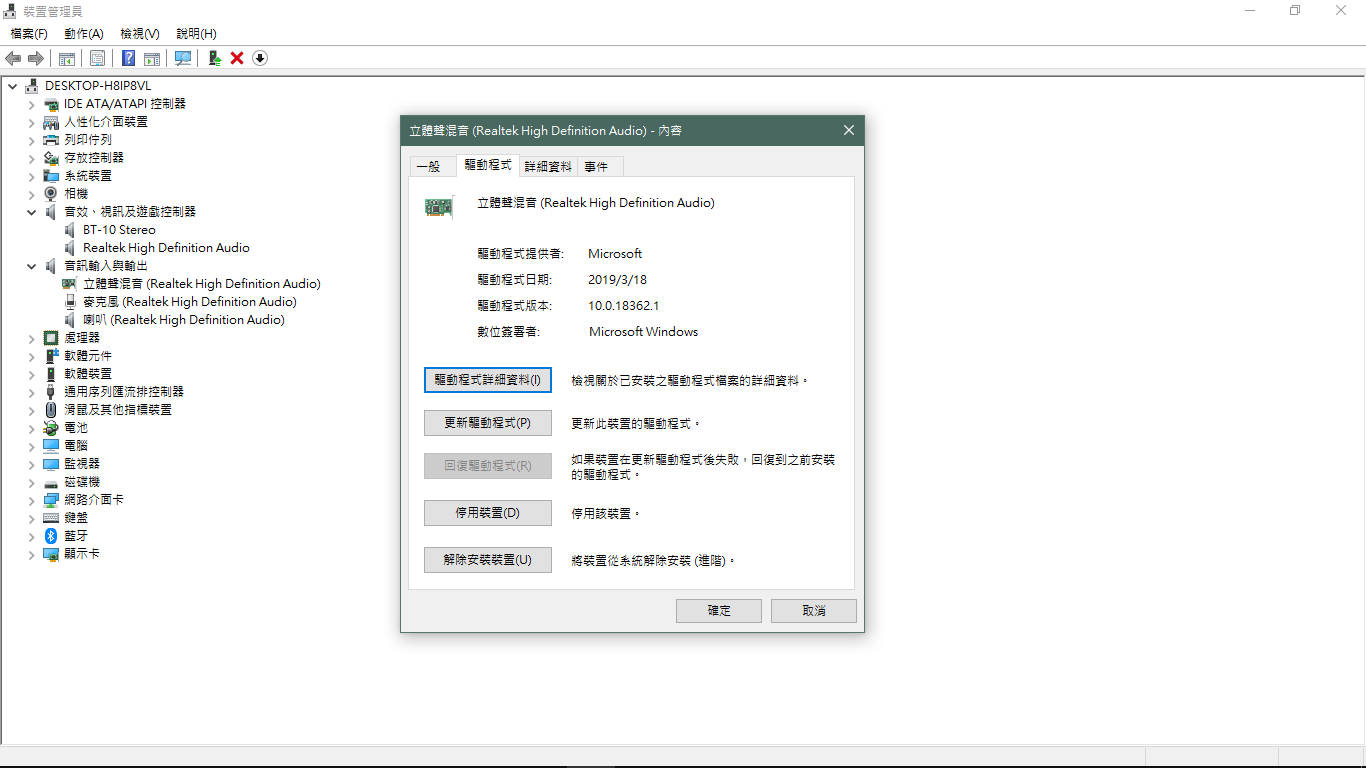1366x768 pixels.
Task: Click the 驅動程式詳細資料(I) button
Action: pyautogui.click(x=488, y=380)
